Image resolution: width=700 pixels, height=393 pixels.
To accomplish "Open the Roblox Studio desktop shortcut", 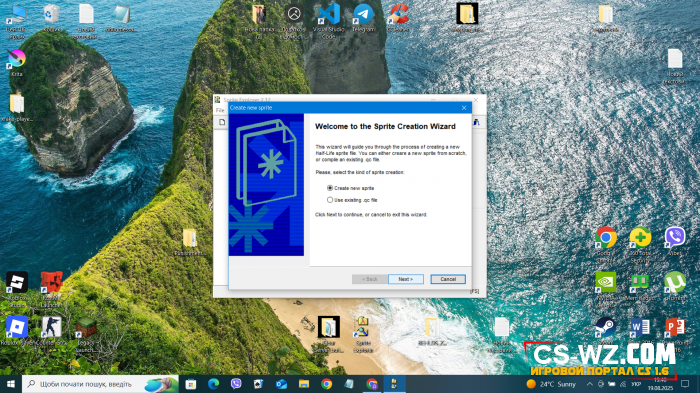I will 17,289.
